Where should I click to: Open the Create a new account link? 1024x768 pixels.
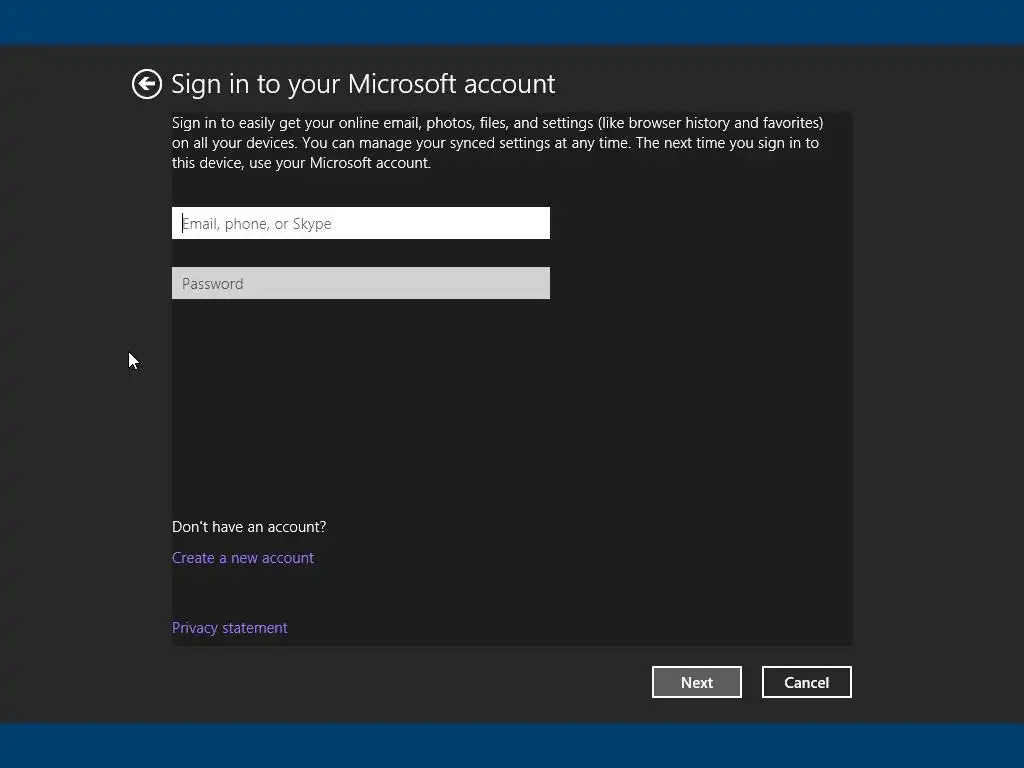[x=243, y=558]
